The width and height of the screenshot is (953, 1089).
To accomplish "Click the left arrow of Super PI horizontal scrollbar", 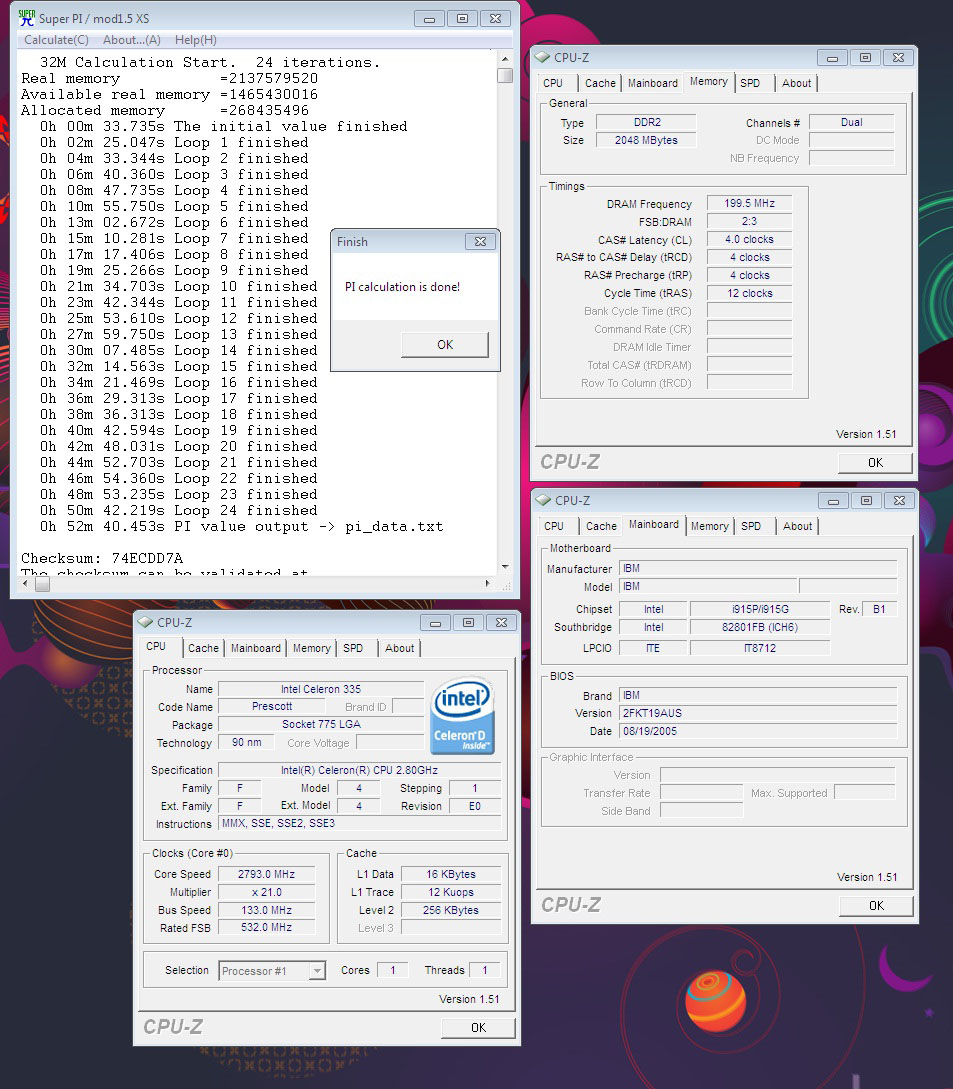I will [26, 584].
